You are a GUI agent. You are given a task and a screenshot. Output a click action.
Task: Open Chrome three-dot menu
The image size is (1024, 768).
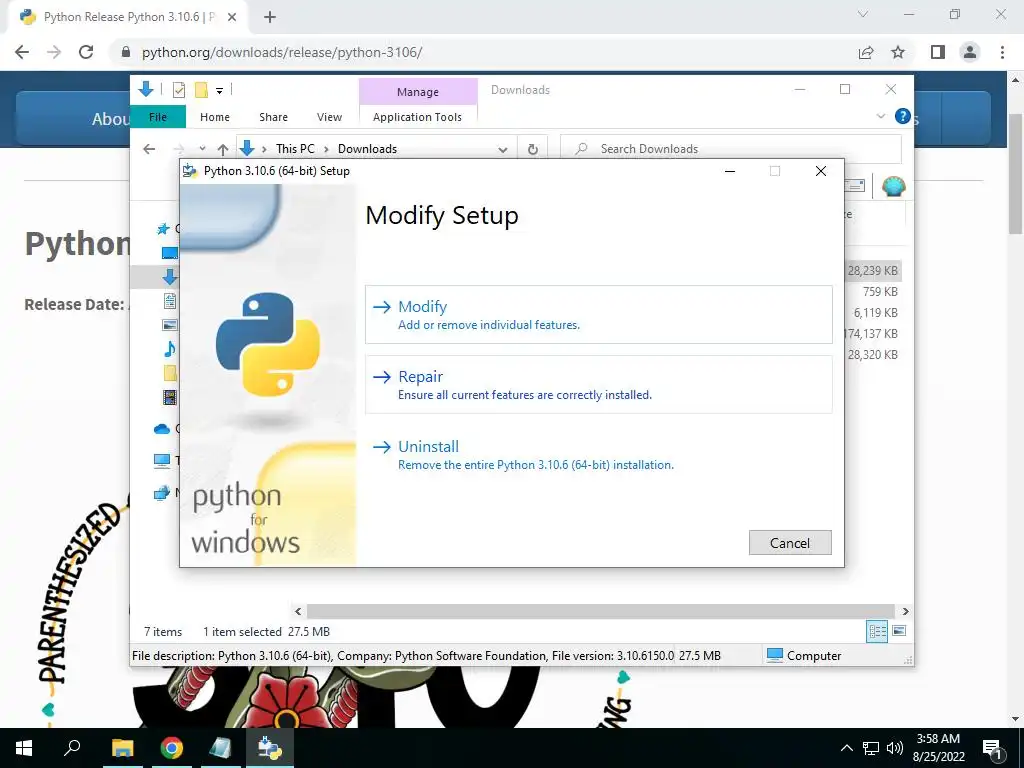pyautogui.click(x=1002, y=52)
